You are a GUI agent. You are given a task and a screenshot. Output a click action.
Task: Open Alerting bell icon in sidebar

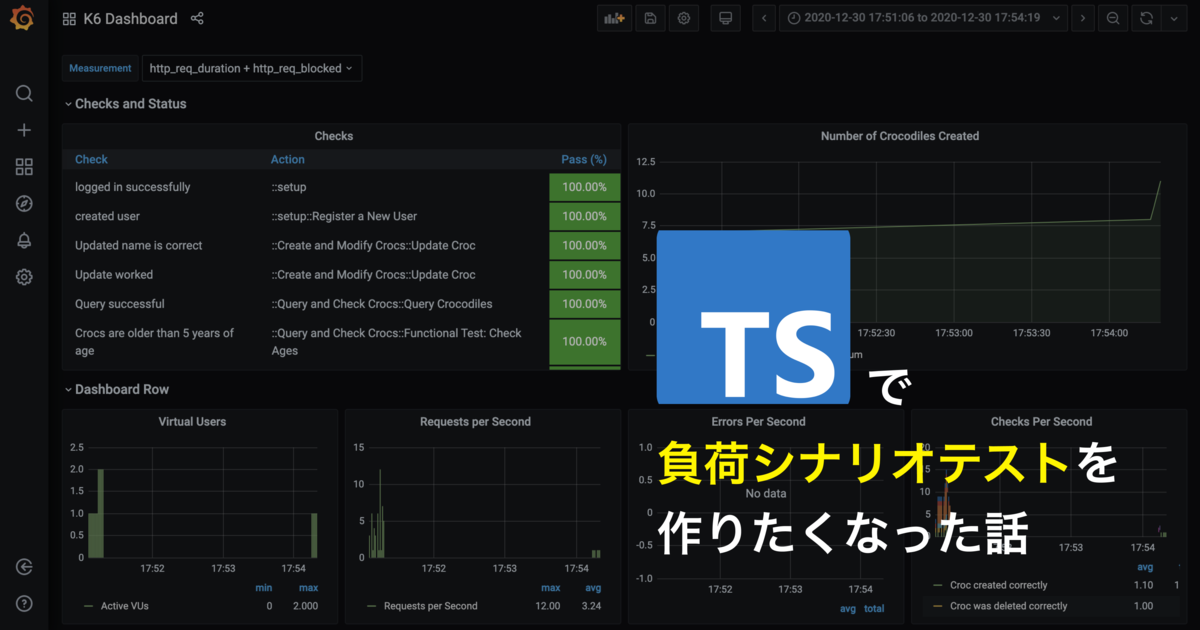click(24, 240)
